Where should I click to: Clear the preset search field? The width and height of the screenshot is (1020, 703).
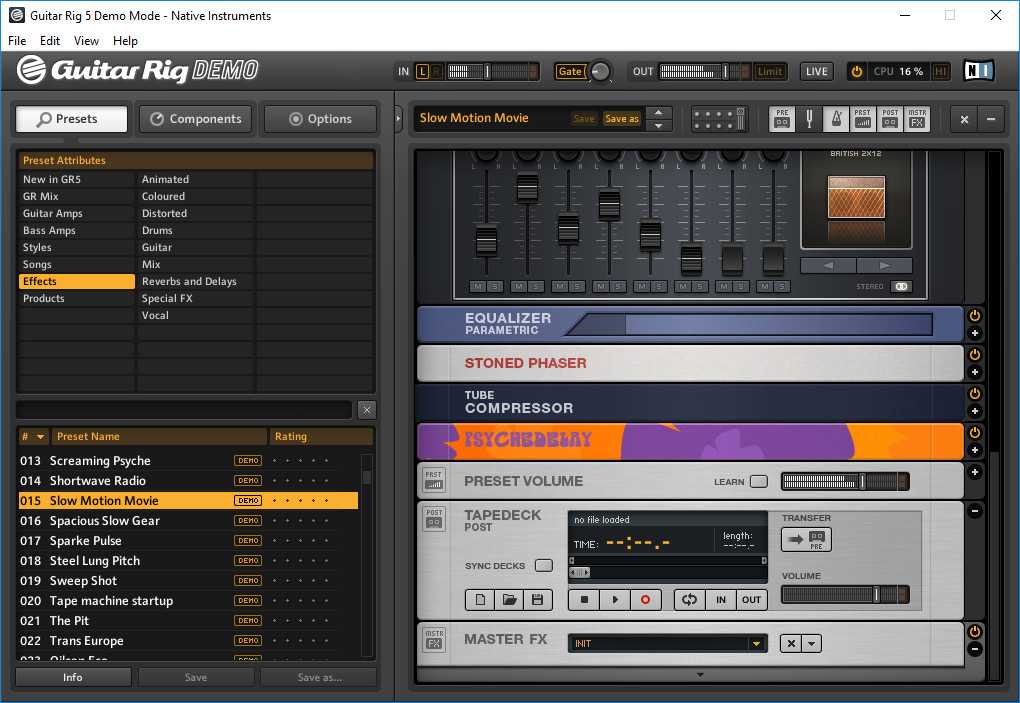[367, 410]
